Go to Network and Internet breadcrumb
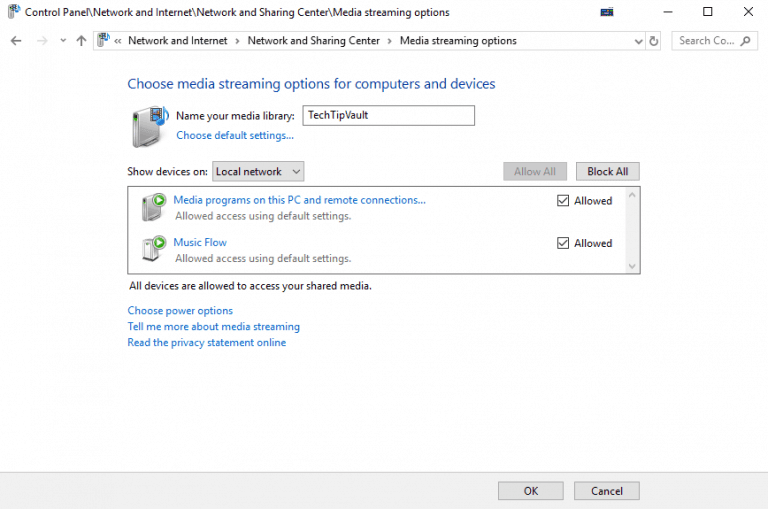This screenshot has height=509, width=768. [177, 41]
